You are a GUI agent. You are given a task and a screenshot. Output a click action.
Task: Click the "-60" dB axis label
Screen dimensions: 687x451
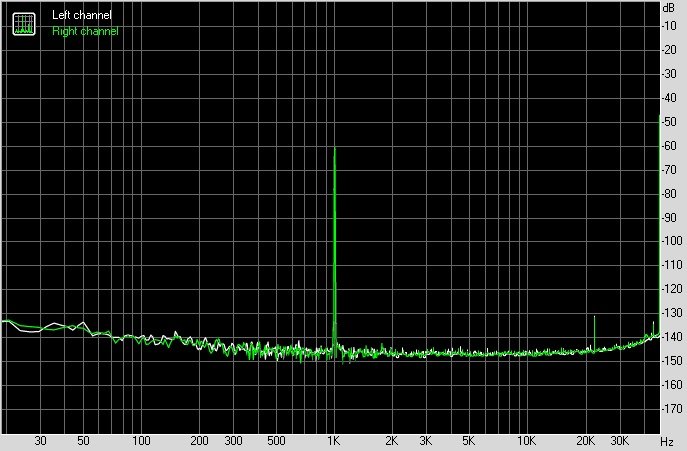pyautogui.click(x=669, y=146)
